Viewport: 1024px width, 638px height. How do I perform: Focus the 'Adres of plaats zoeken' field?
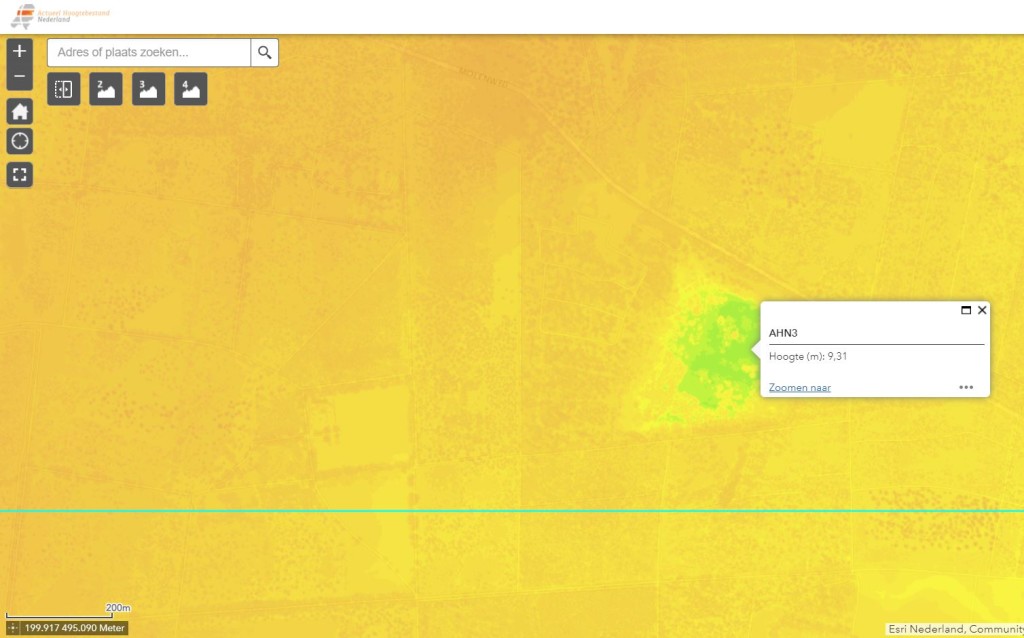pos(149,52)
